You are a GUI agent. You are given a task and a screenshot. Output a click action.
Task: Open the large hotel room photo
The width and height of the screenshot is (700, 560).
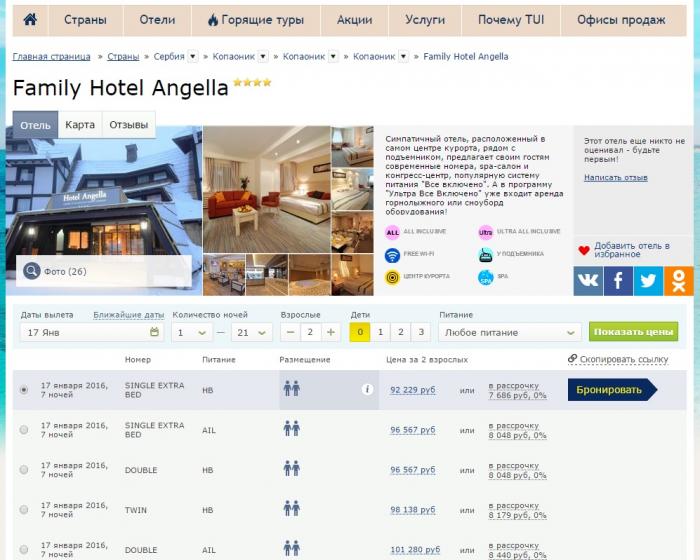[267, 189]
